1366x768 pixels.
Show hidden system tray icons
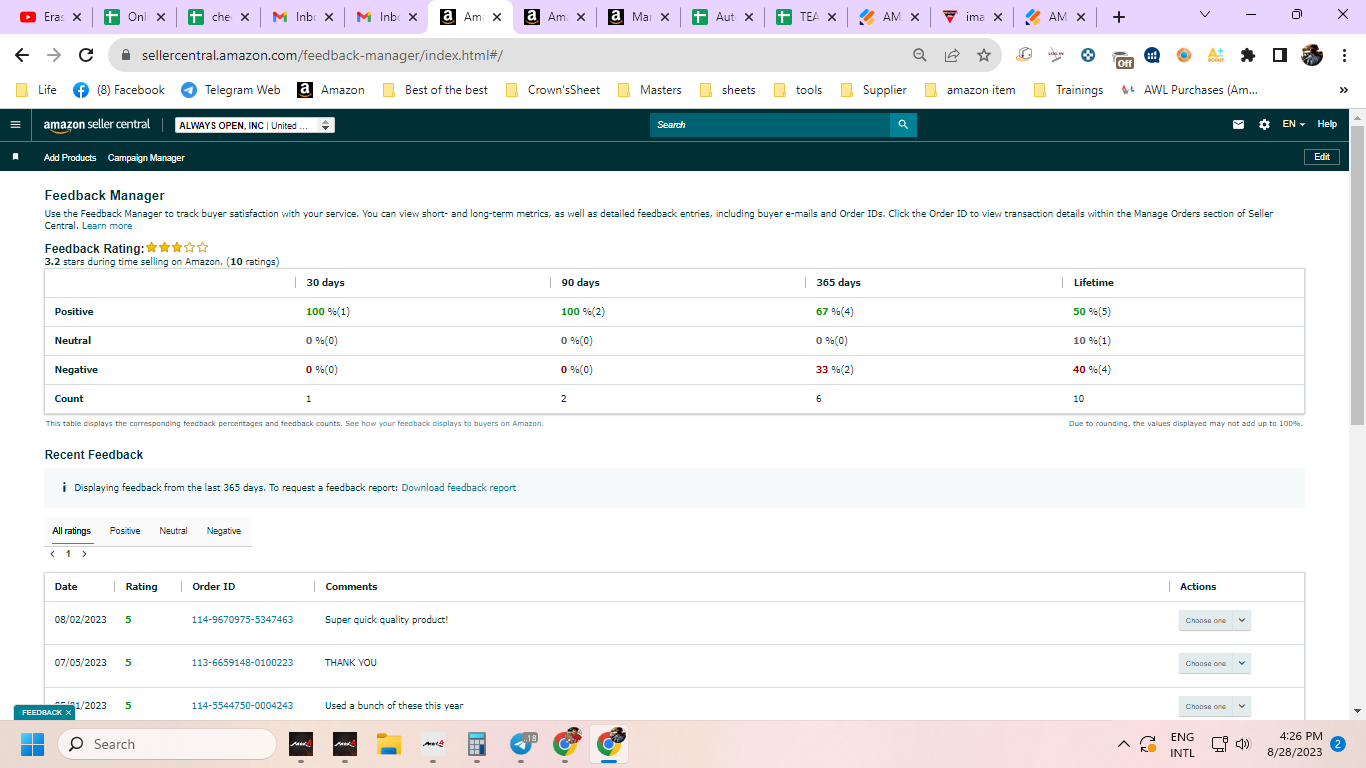click(1123, 744)
